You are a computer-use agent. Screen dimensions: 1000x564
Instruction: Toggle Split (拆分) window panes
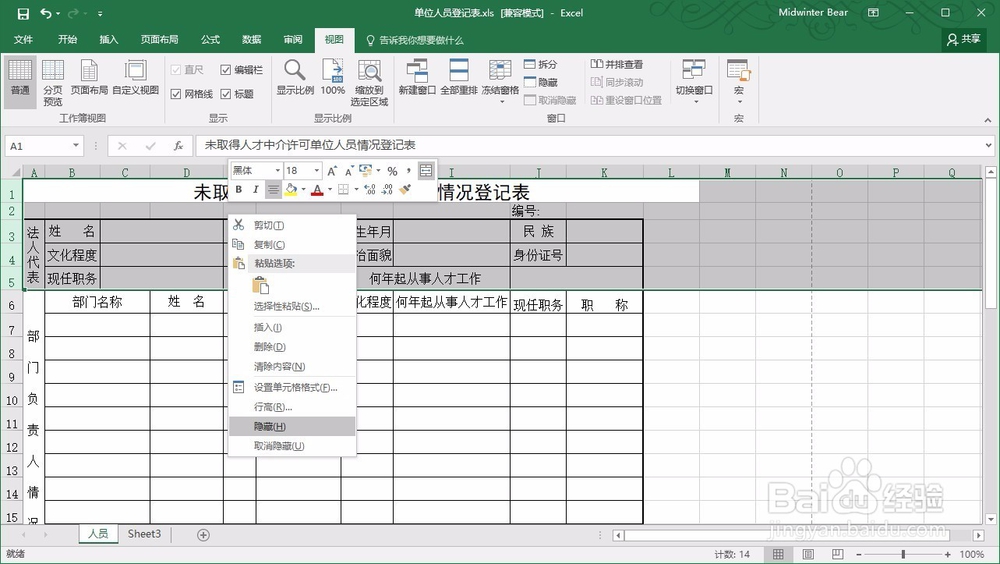[x=540, y=64]
